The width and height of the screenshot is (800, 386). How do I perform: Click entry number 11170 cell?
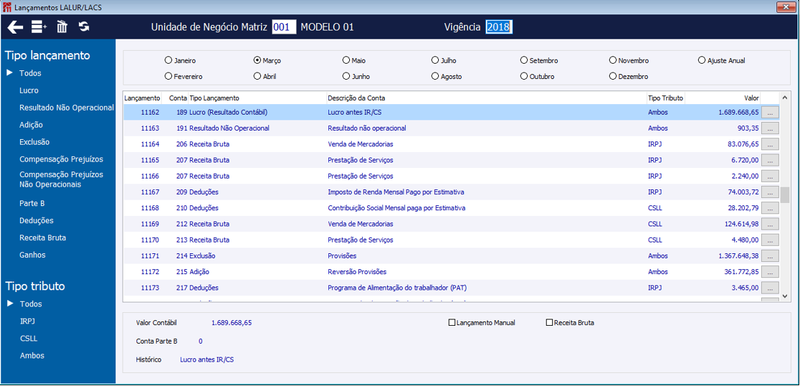pos(151,240)
